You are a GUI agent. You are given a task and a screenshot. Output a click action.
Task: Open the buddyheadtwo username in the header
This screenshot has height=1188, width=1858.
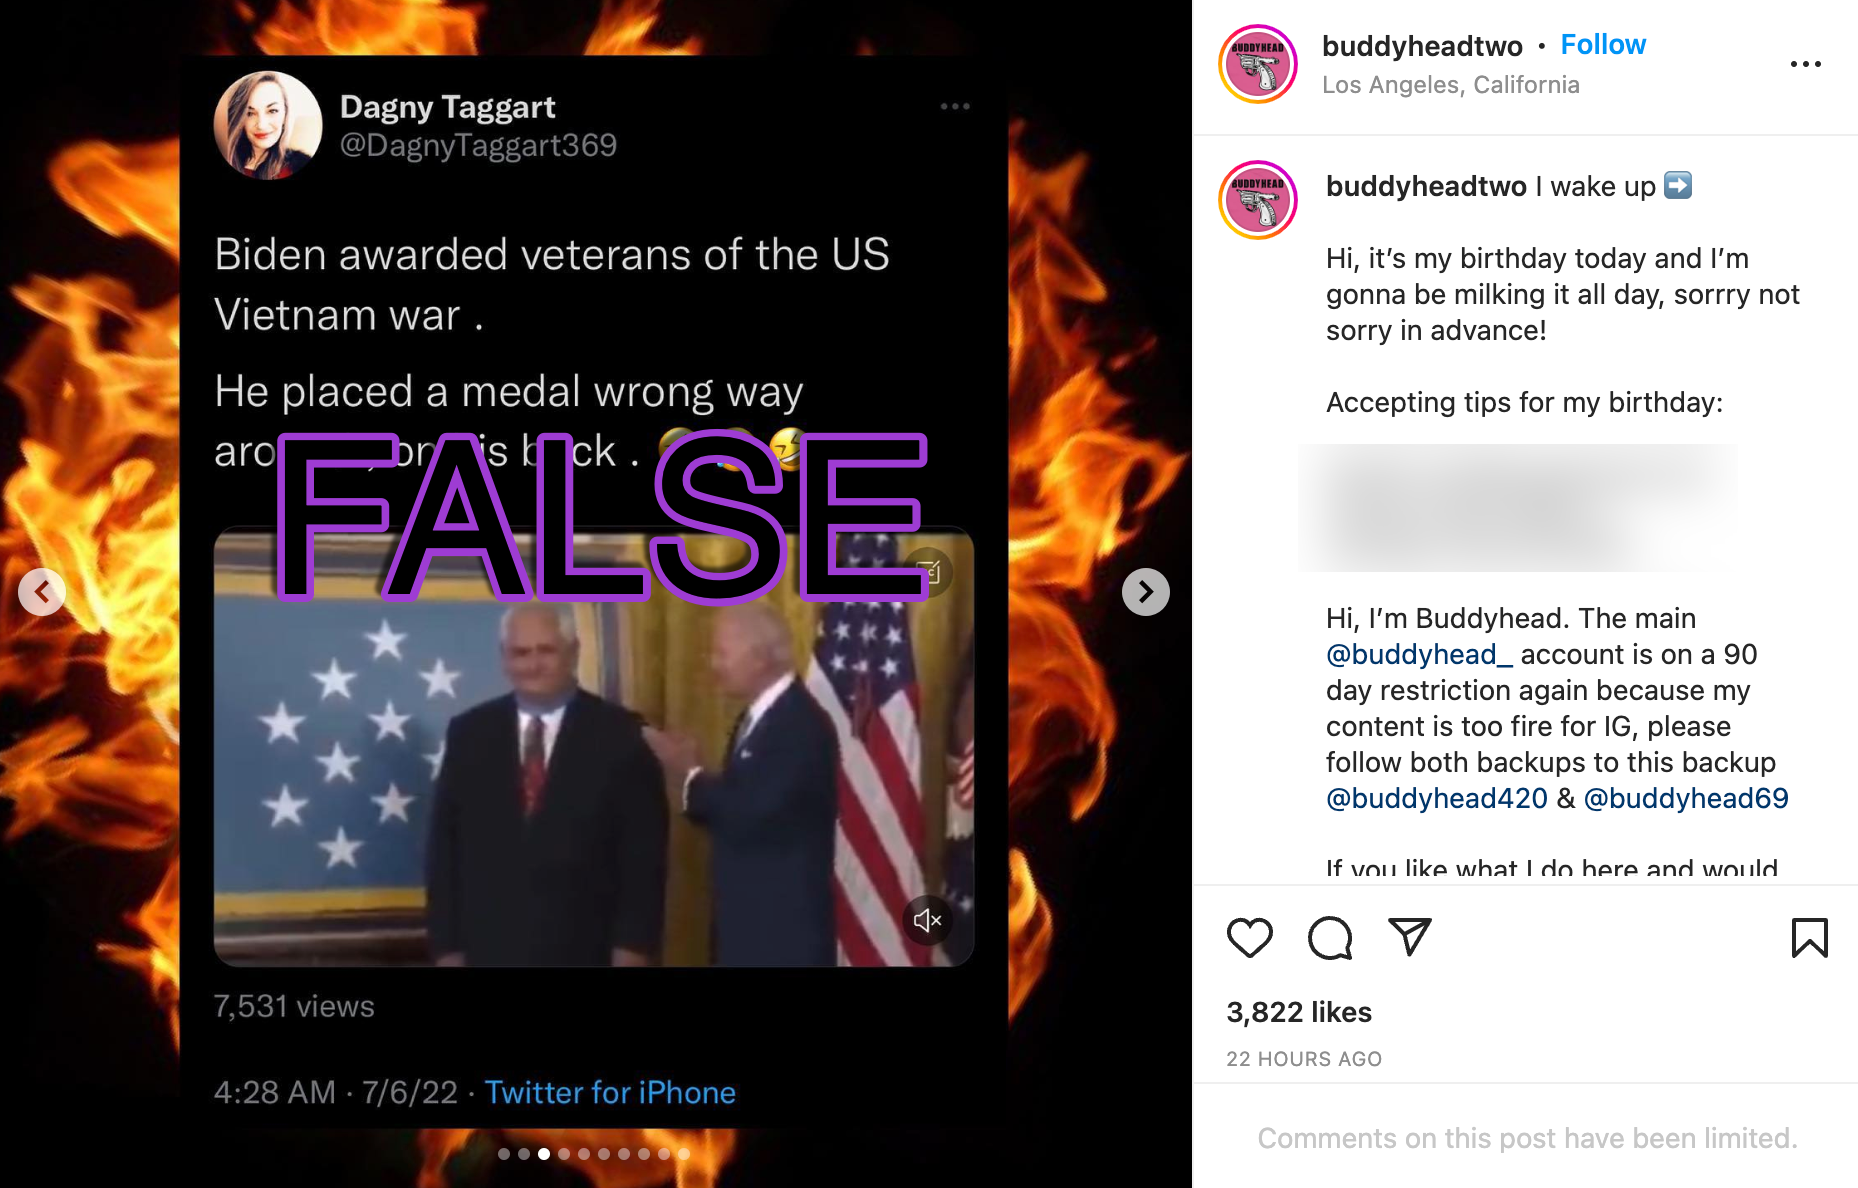(x=1422, y=46)
